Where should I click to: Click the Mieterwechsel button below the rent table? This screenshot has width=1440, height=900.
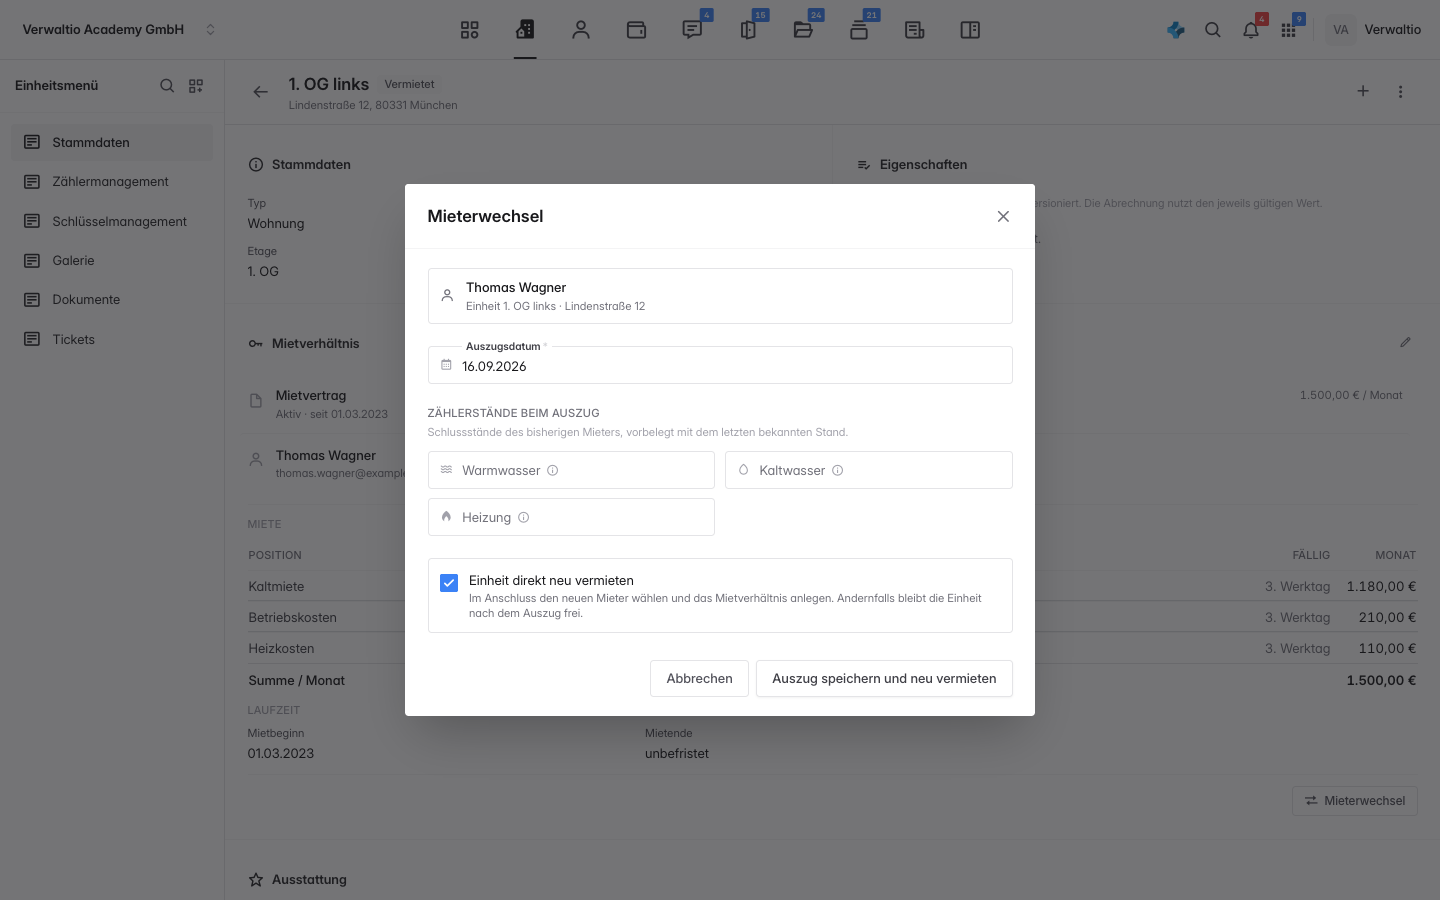point(1355,801)
